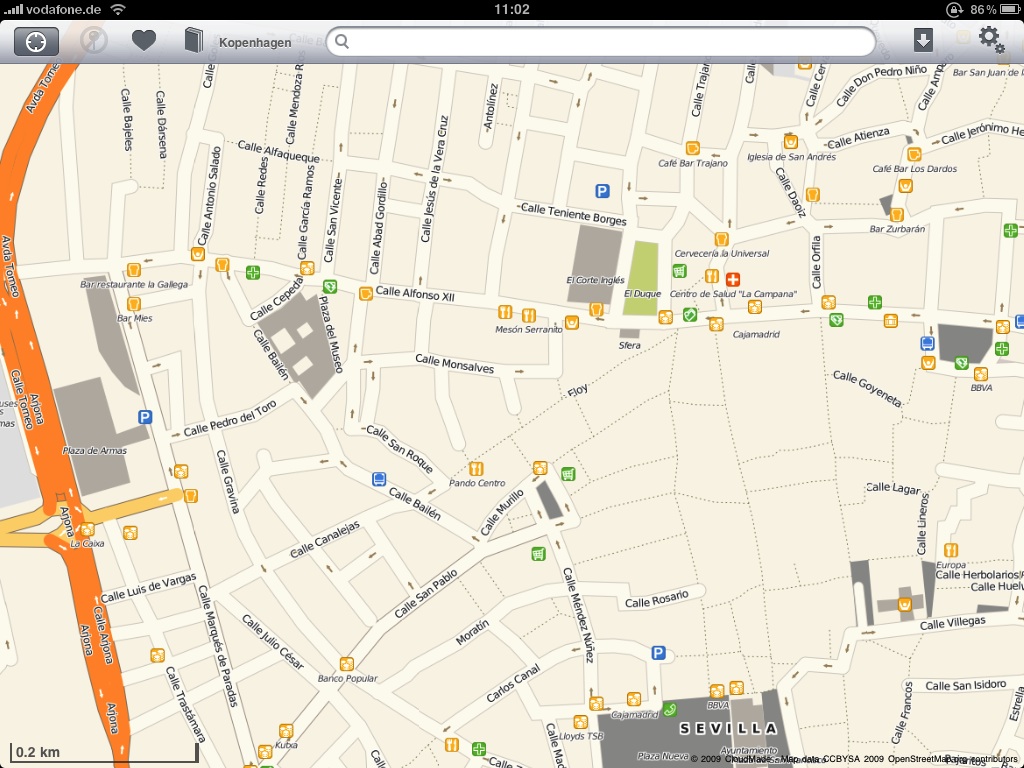Screen dimensions: 1024x768
Task: Click the green pharmacy cross near Calle Alfaqueque
Action: tap(251, 271)
